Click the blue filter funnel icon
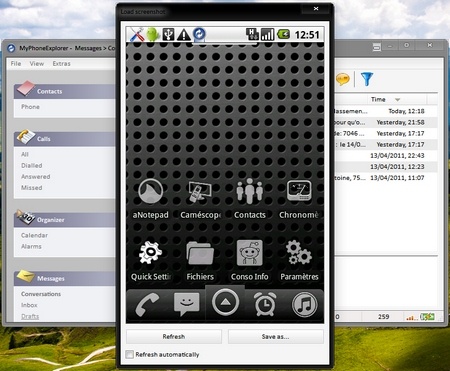 [x=367, y=79]
